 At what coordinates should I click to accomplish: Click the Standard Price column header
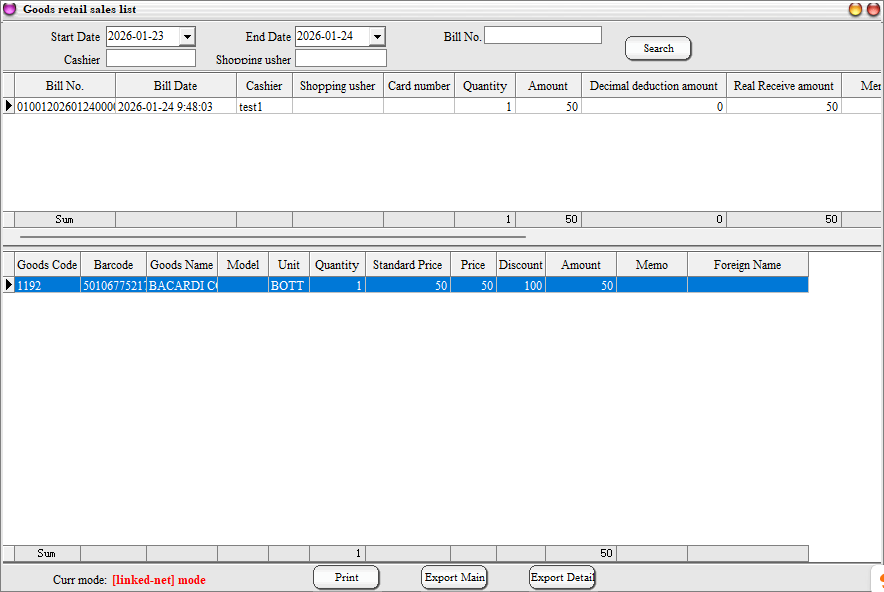pos(407,265)
